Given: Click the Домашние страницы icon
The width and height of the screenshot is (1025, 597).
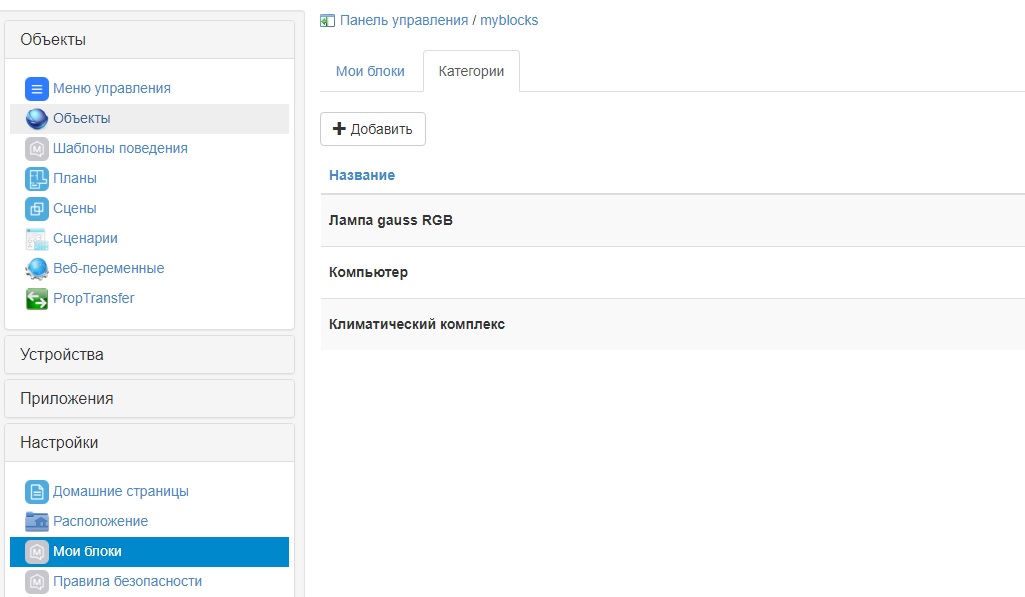Looking at the screenshot, I should point(37,492).
